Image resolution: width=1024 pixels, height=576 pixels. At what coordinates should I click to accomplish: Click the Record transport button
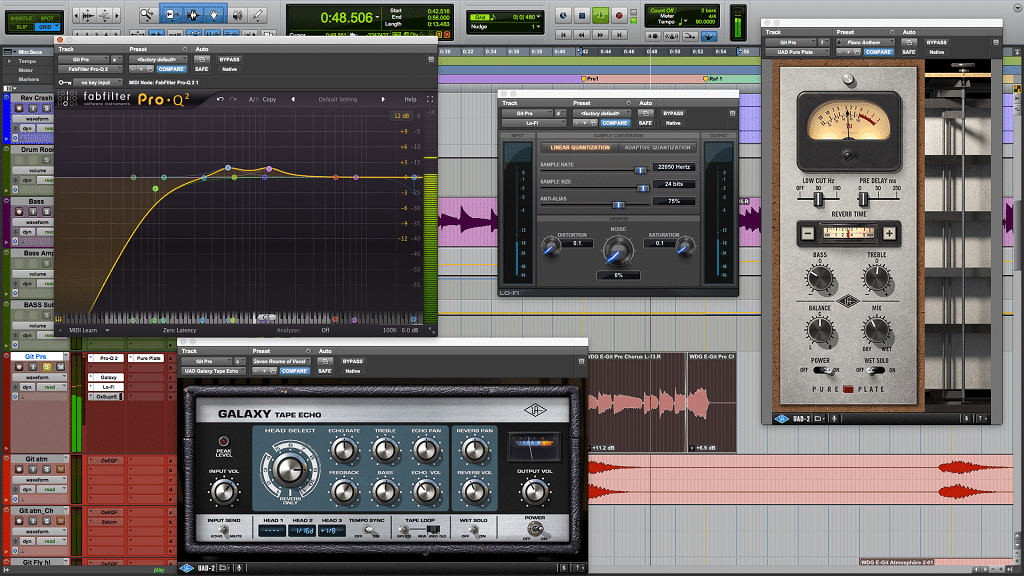(618, 16)
